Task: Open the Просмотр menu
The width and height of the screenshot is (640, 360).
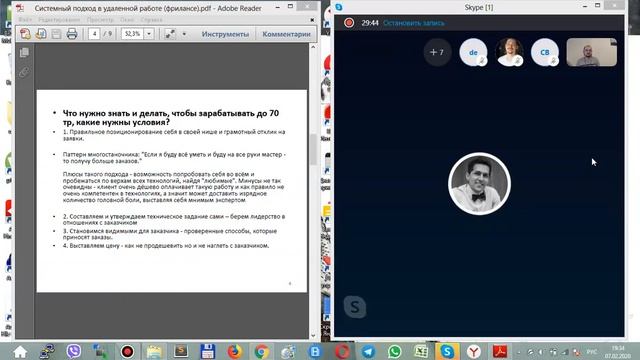Action: pyautogui.click(x=100, y=20)
